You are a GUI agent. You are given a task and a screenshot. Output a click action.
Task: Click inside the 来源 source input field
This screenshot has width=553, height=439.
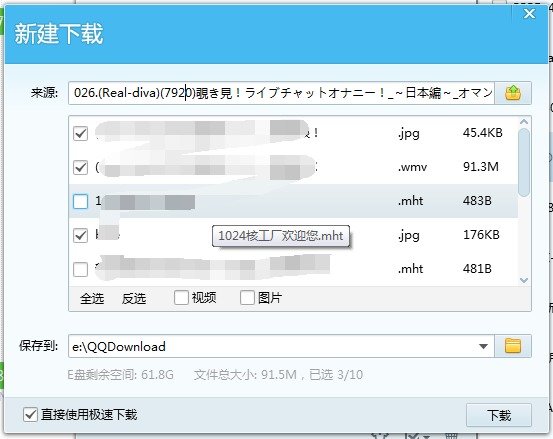pyautogui.click(x=281, y=93)
